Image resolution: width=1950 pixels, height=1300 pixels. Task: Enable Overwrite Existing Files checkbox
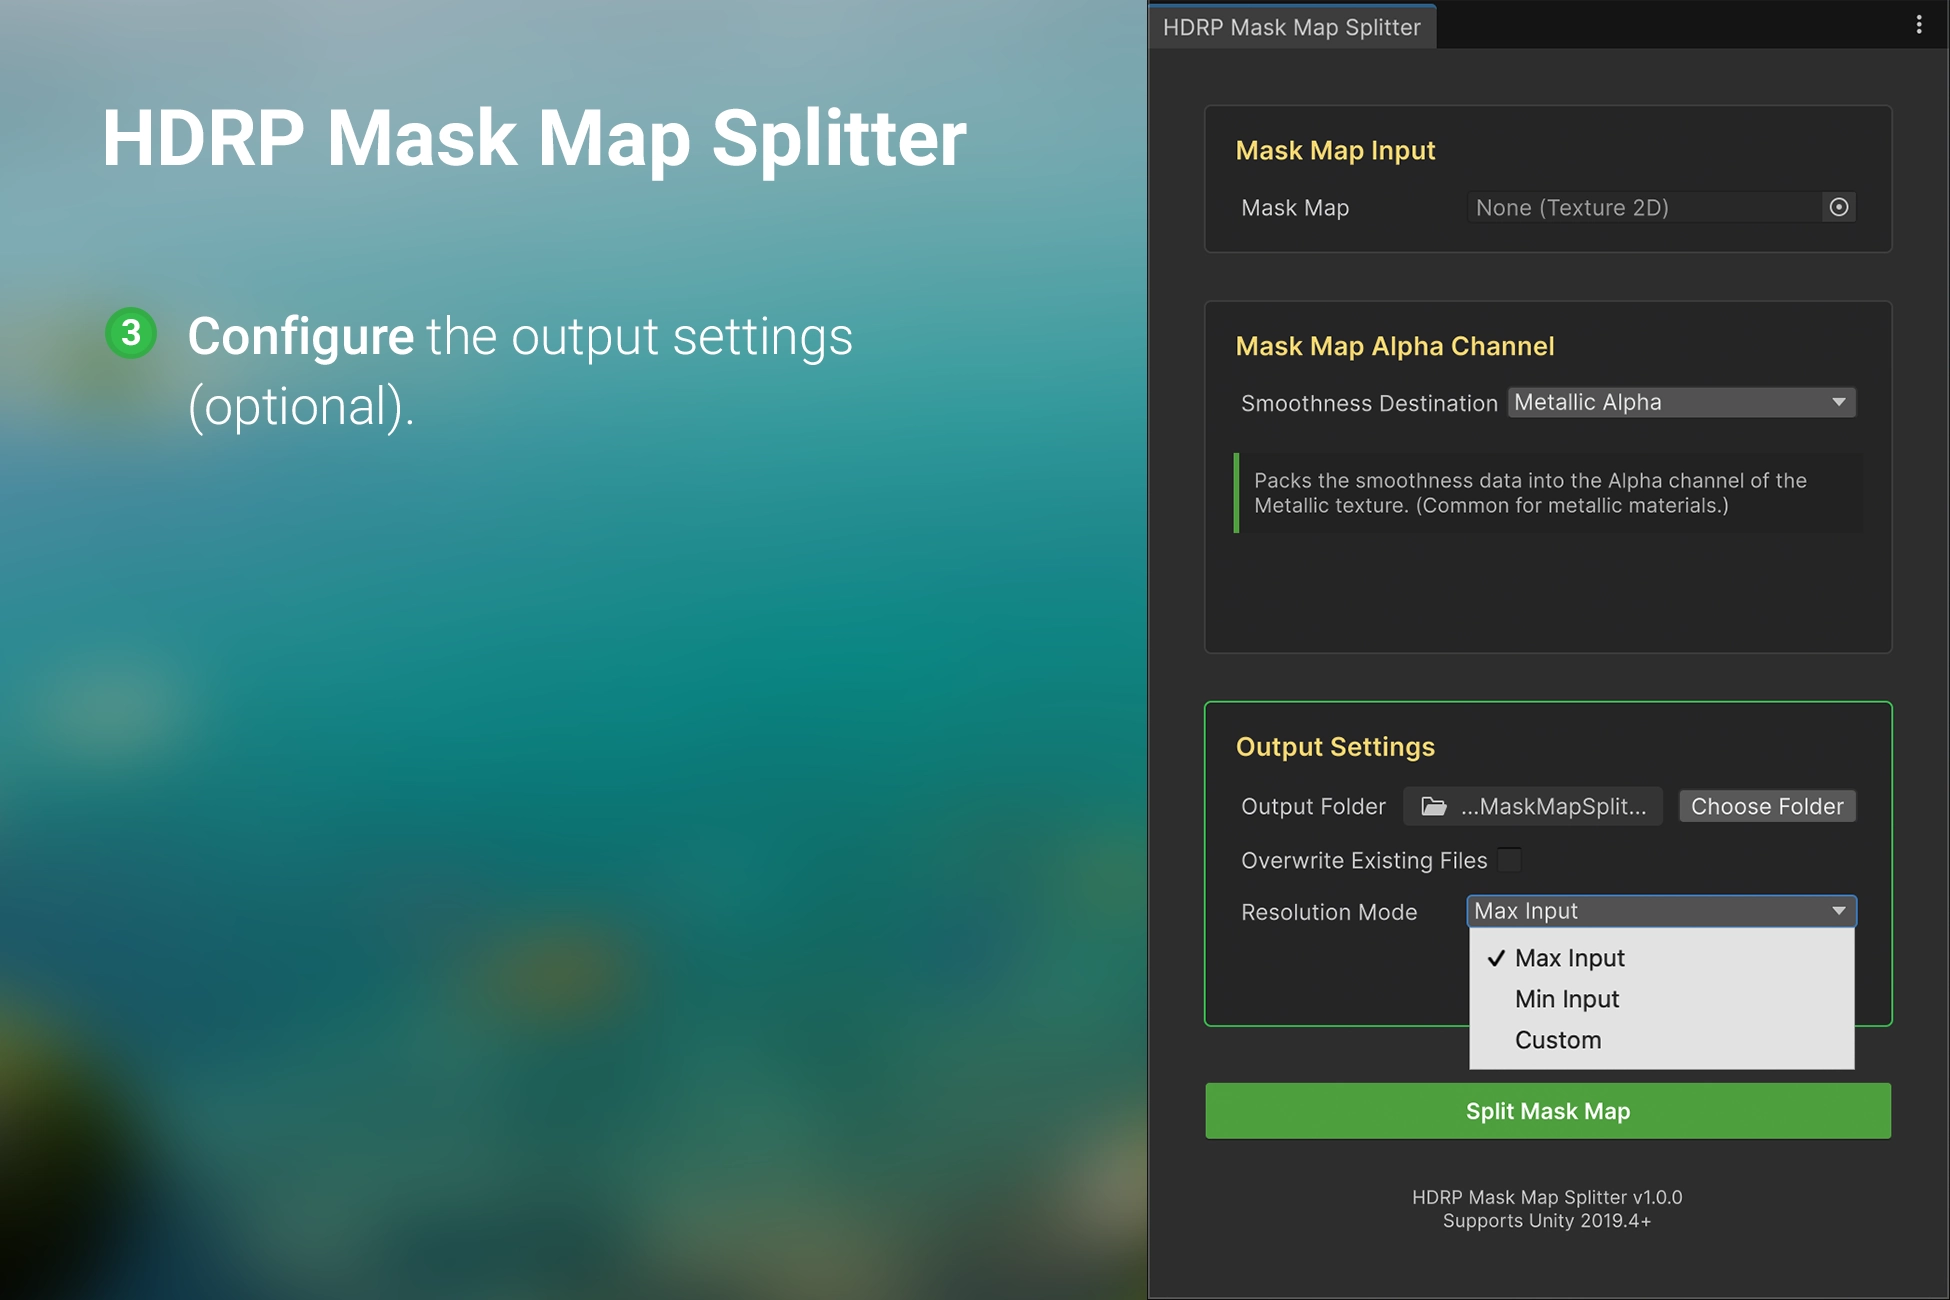point(1509,860)
